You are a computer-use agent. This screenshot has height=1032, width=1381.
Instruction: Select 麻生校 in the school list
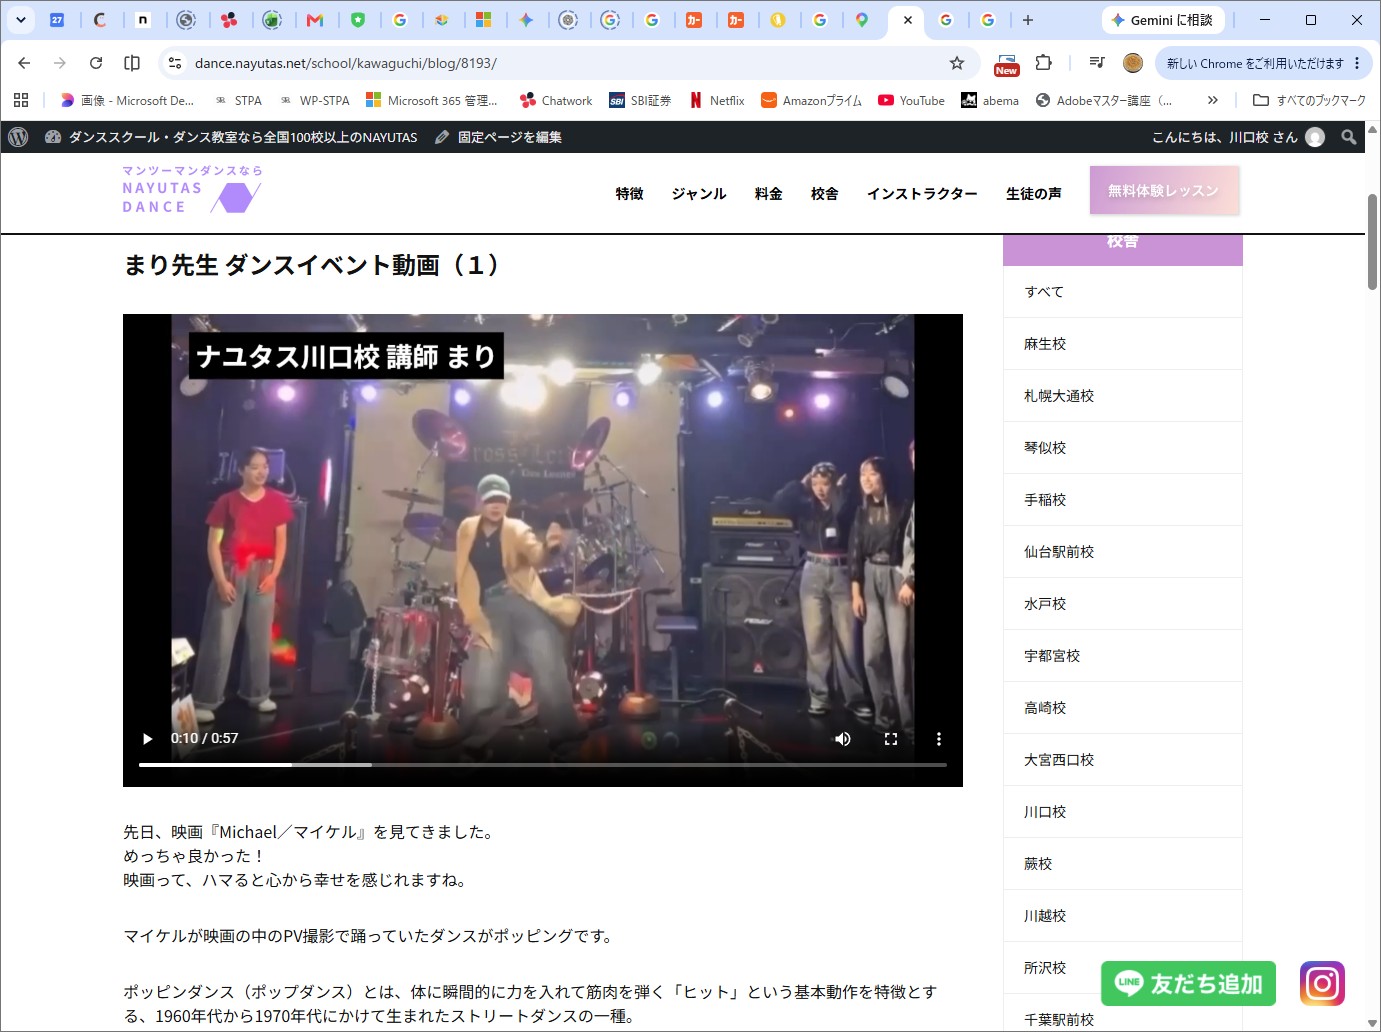tap(1122, 344)
